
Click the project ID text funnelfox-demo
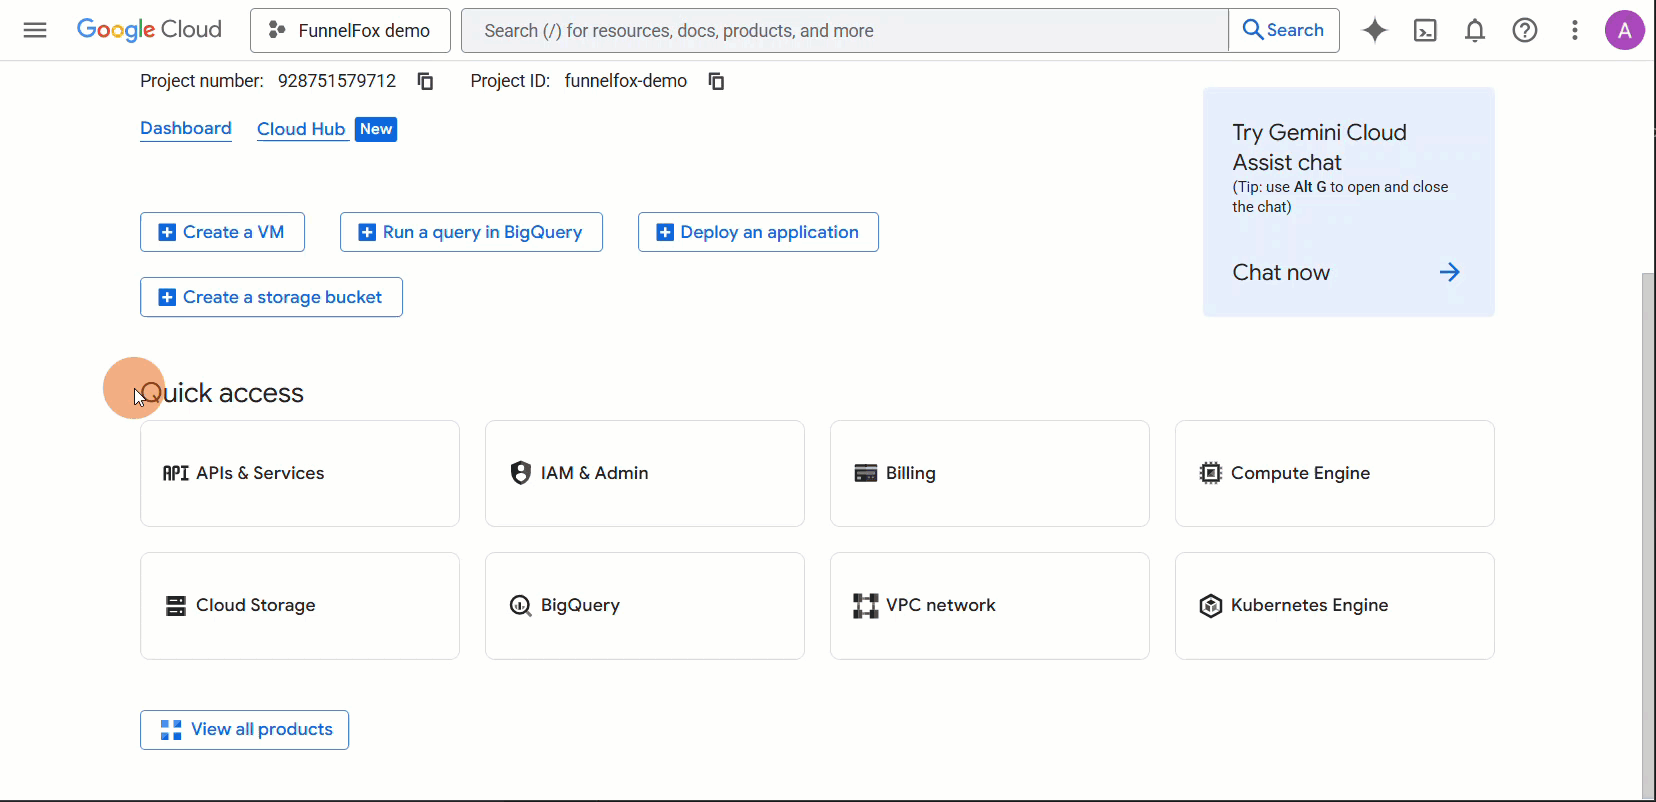pyautogui.click(x=626, y=81)
